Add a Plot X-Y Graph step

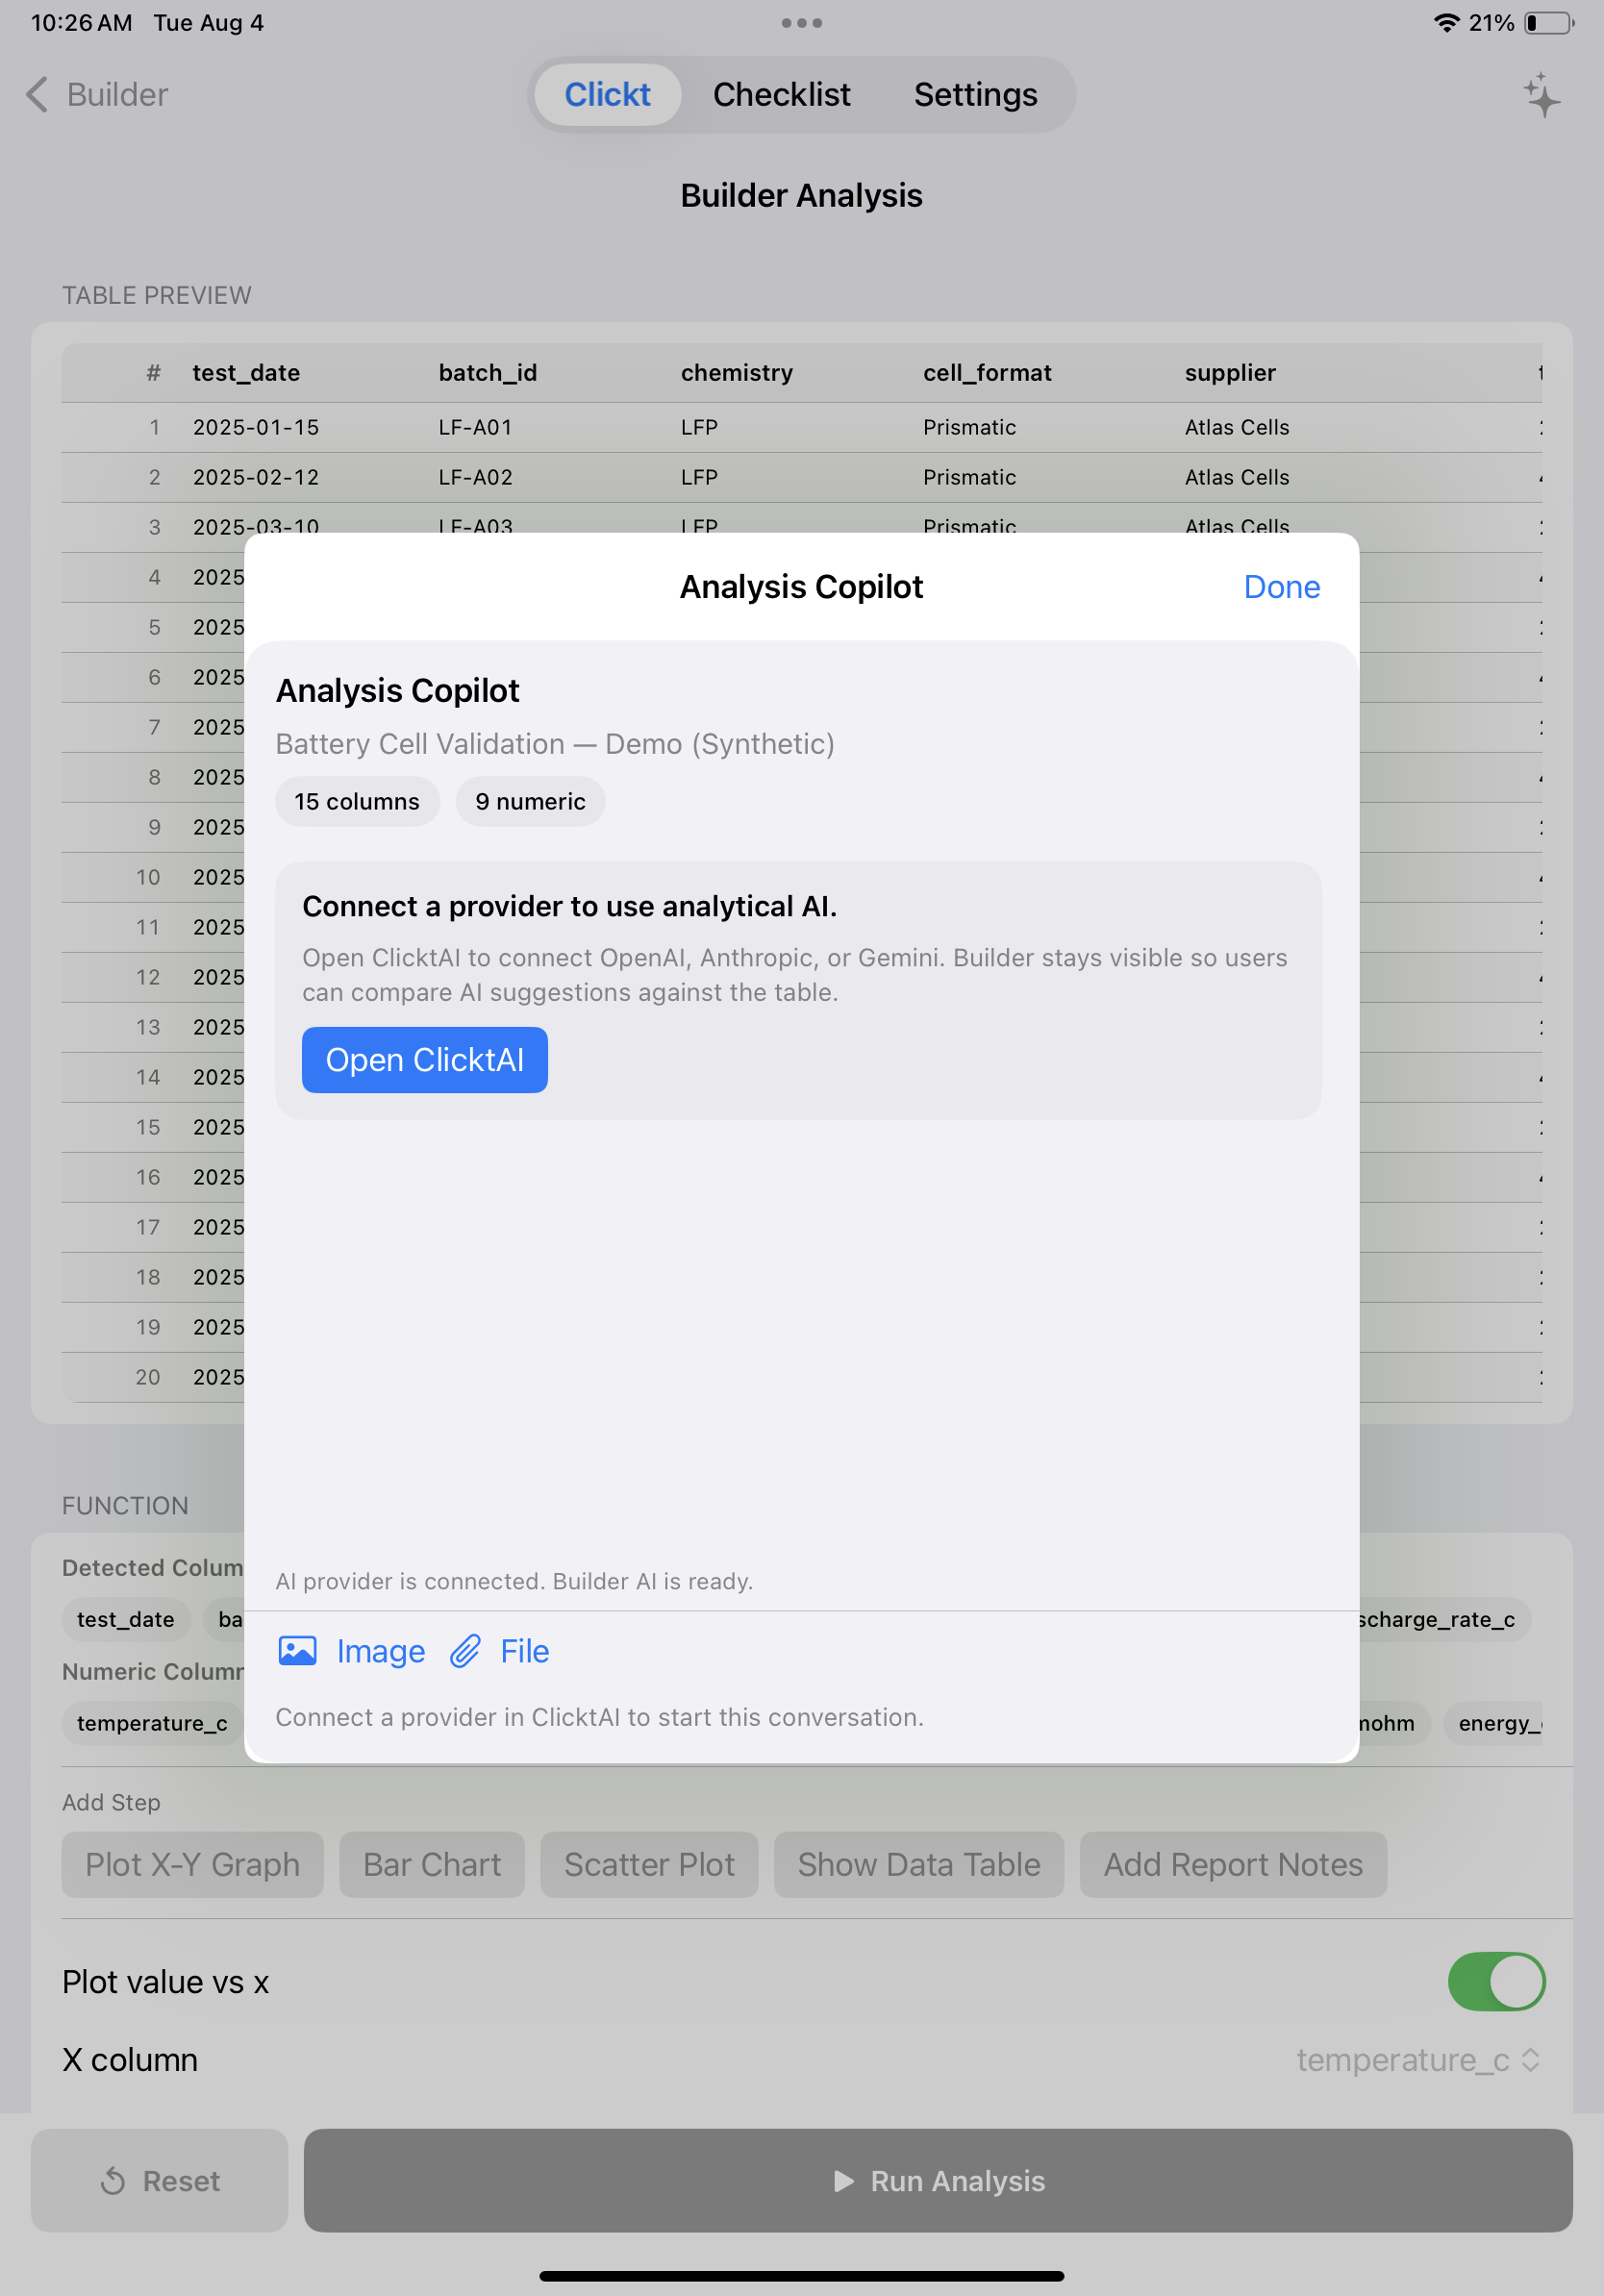click(192, 1865)
